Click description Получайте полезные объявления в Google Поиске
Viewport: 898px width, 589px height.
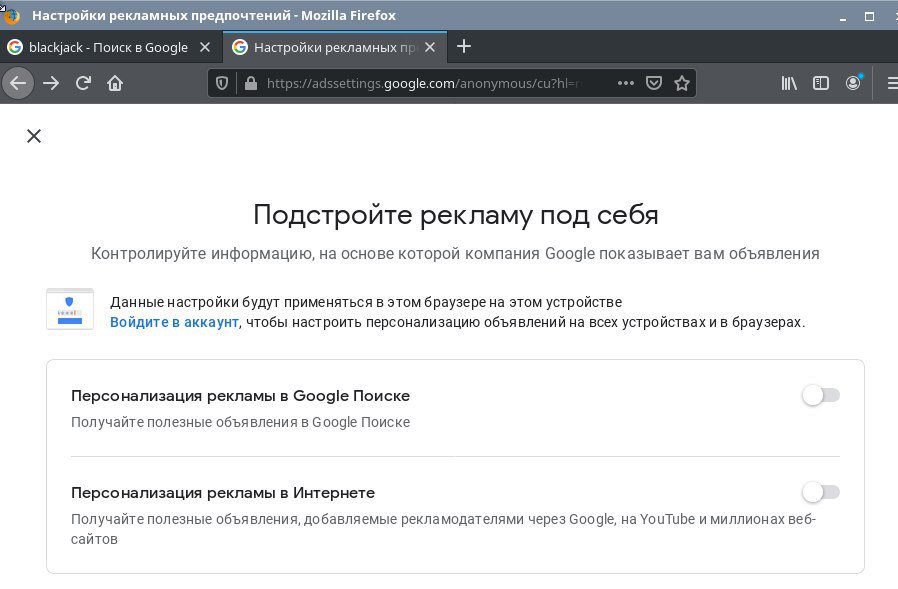(x=241, y=422)
